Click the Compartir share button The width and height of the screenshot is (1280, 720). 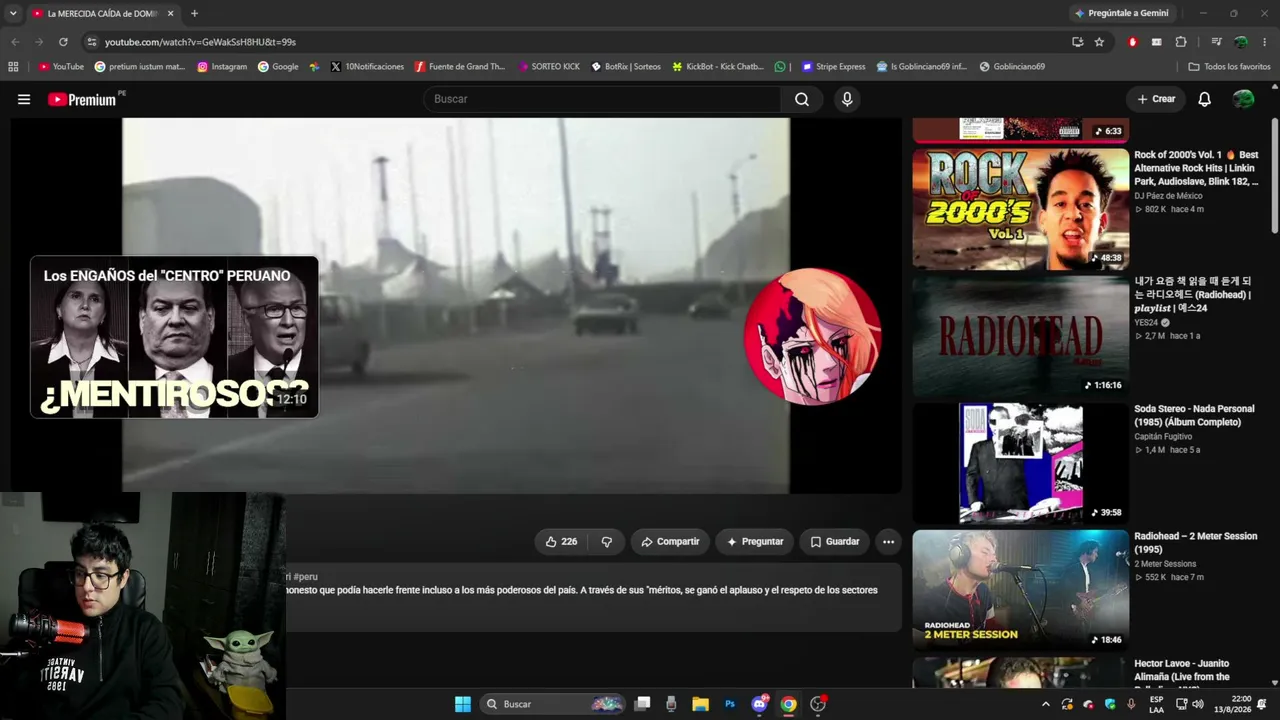click(670, 541)
